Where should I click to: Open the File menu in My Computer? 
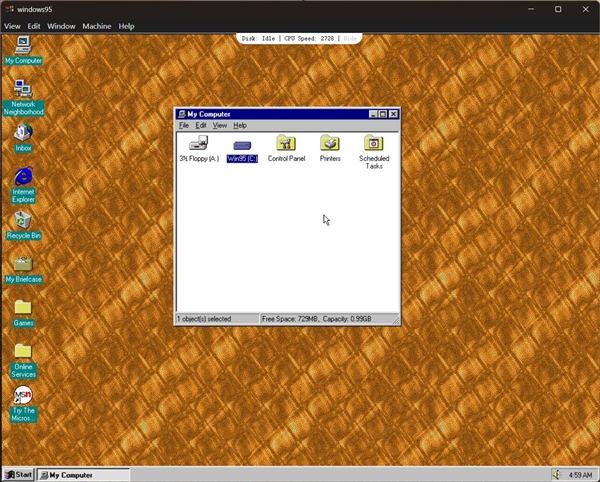pos(184,126)
